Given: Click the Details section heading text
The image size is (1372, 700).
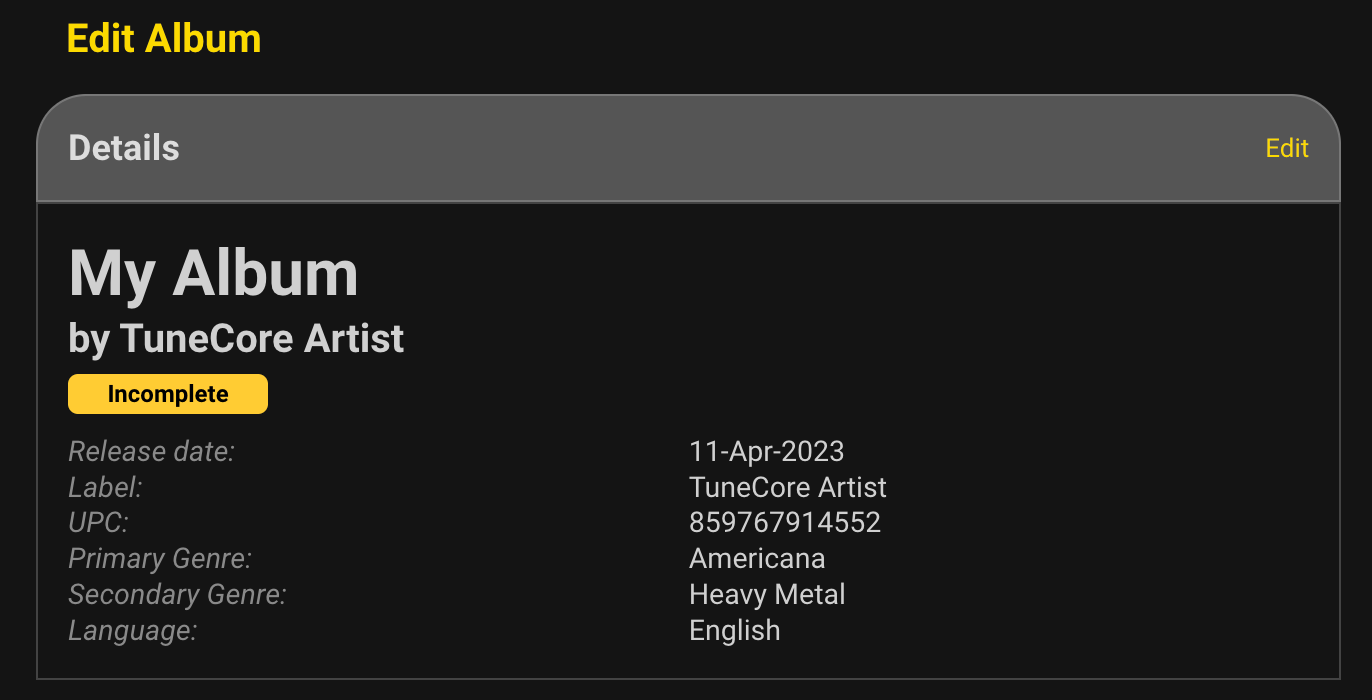Looking at the screenshot, I should [124, 149].
